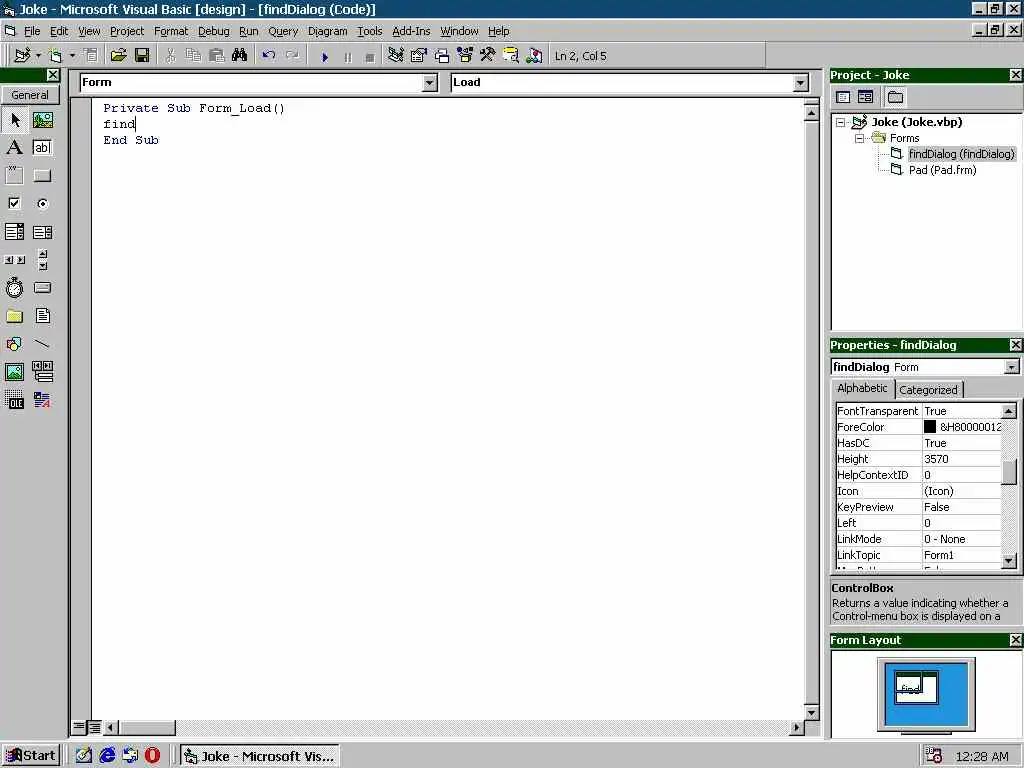Viewport: 1024px width, 768px height.
Task: Switch to the Categorized properties tab
Action: pos(928,390)
